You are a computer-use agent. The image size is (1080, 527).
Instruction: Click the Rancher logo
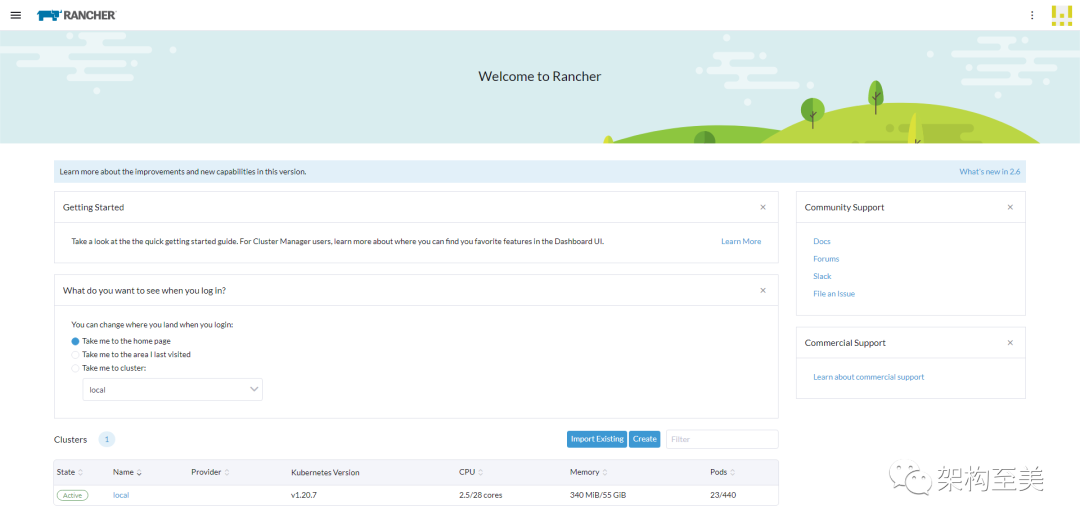(76, 15)
